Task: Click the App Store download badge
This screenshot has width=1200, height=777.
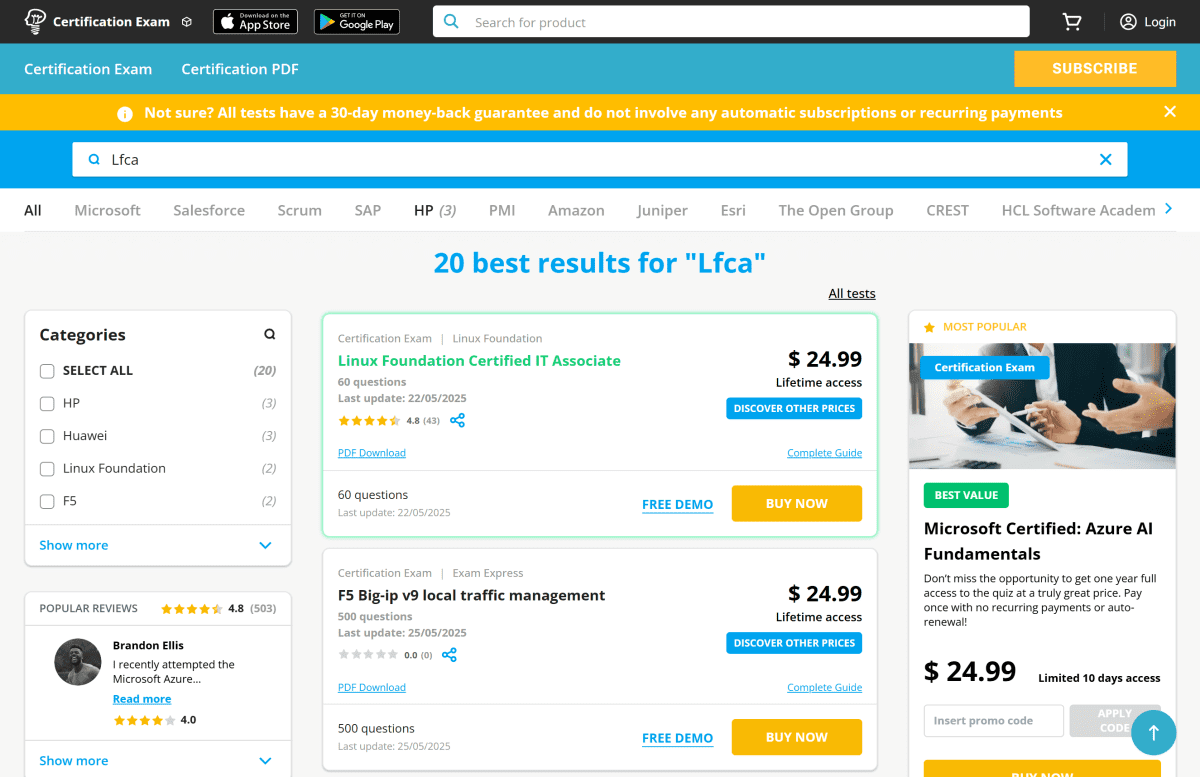Action: (x=255, y=22)
